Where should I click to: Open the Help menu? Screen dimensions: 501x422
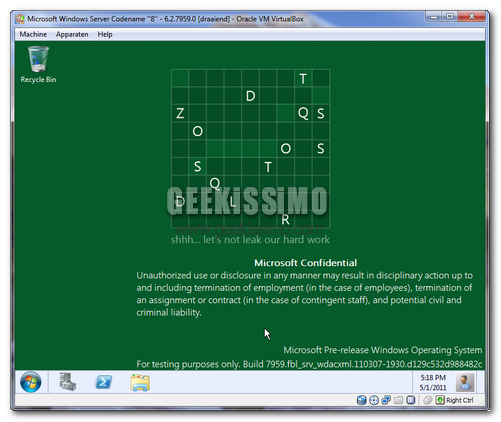(105, 34)
